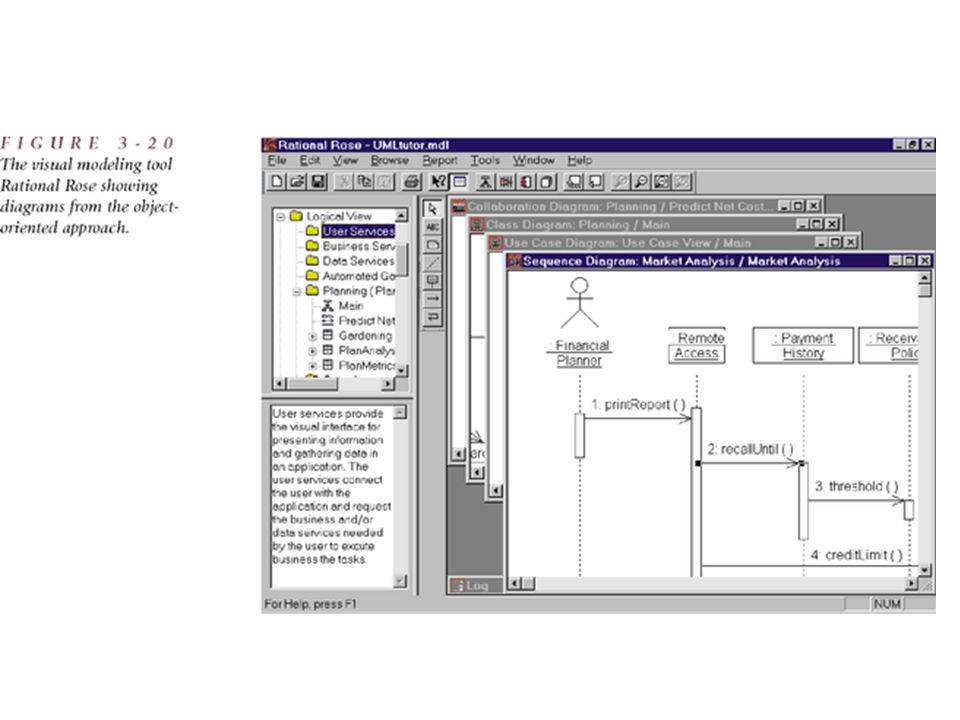Screen dimensions: 960x720
Task: Expand the PlanMetrics tree node
Action: tap(312, 366)
